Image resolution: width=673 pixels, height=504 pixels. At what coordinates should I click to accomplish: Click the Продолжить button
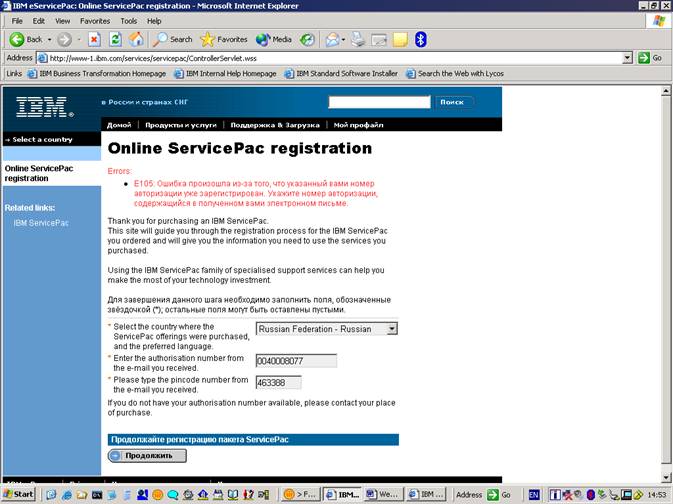tap(147, 455)
